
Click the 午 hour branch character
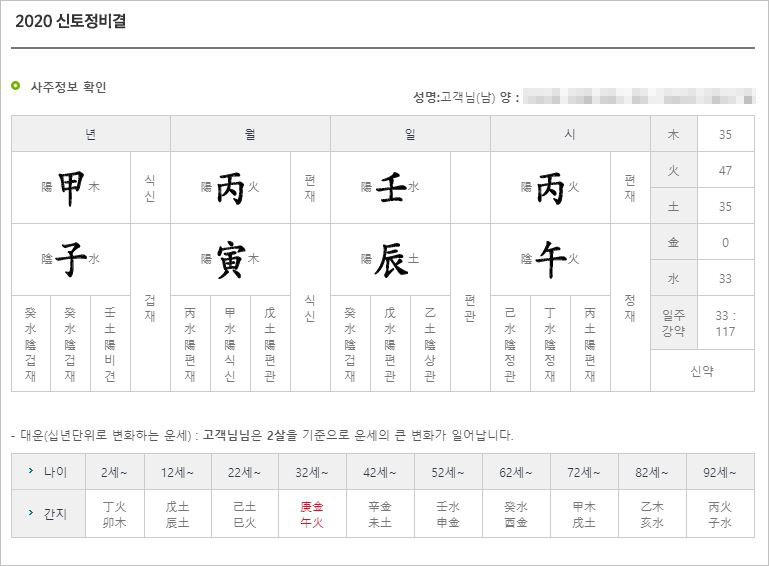[x=551, y=259]
